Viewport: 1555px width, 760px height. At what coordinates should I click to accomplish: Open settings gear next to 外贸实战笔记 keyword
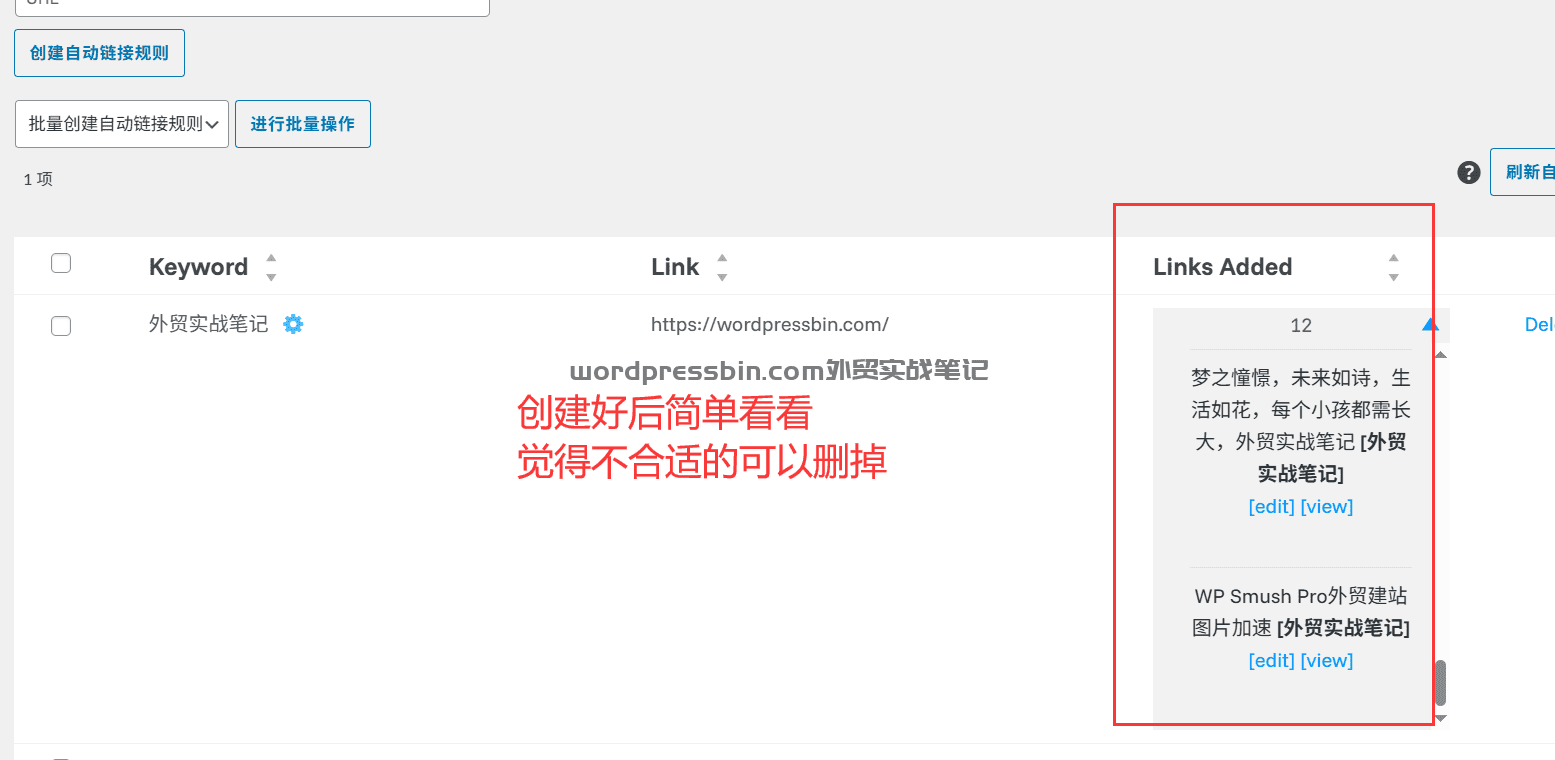pos(293,324)
